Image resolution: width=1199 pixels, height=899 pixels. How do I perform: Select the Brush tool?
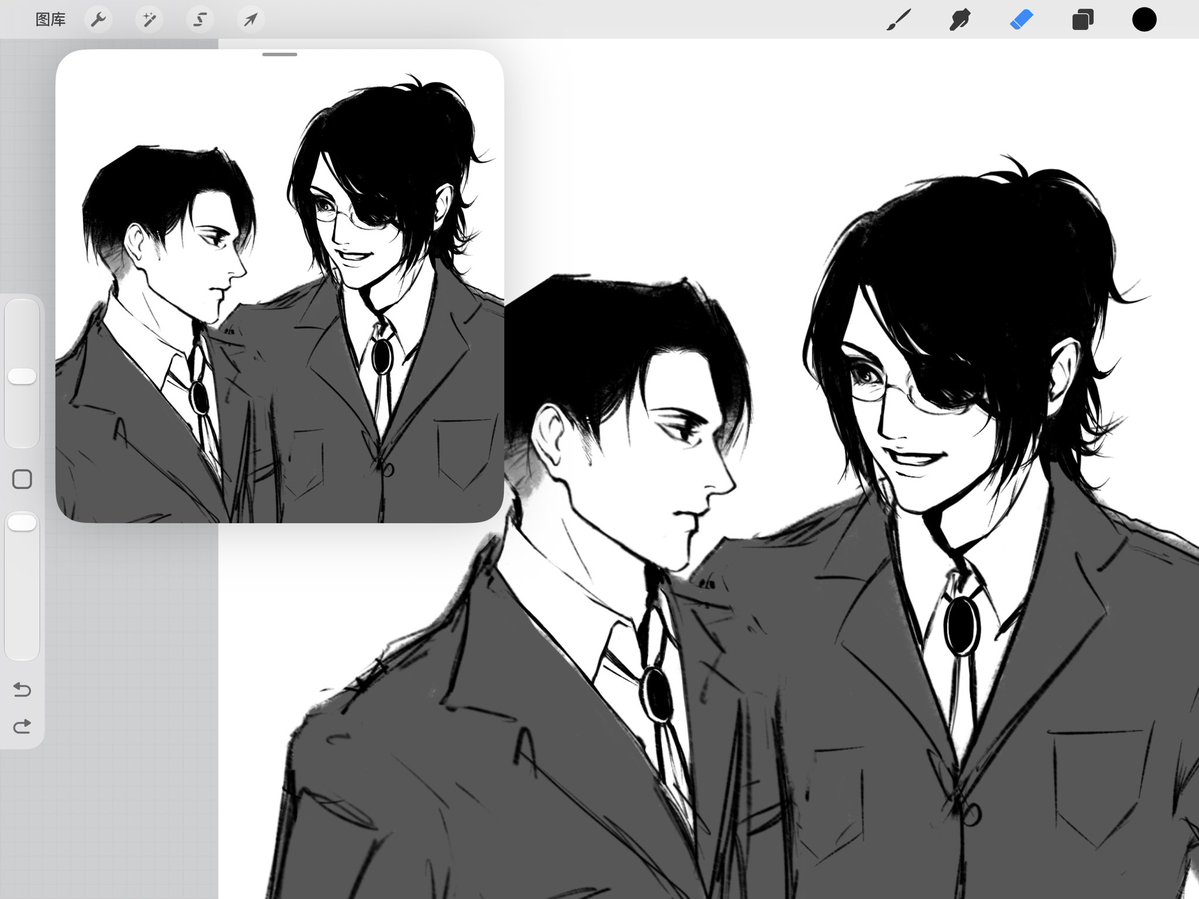(898, 20)
